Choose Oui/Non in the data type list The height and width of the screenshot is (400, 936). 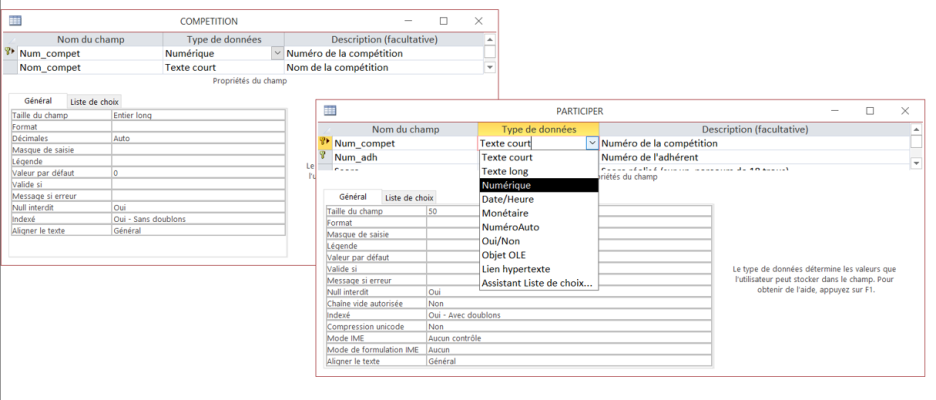tap(538, 241)
